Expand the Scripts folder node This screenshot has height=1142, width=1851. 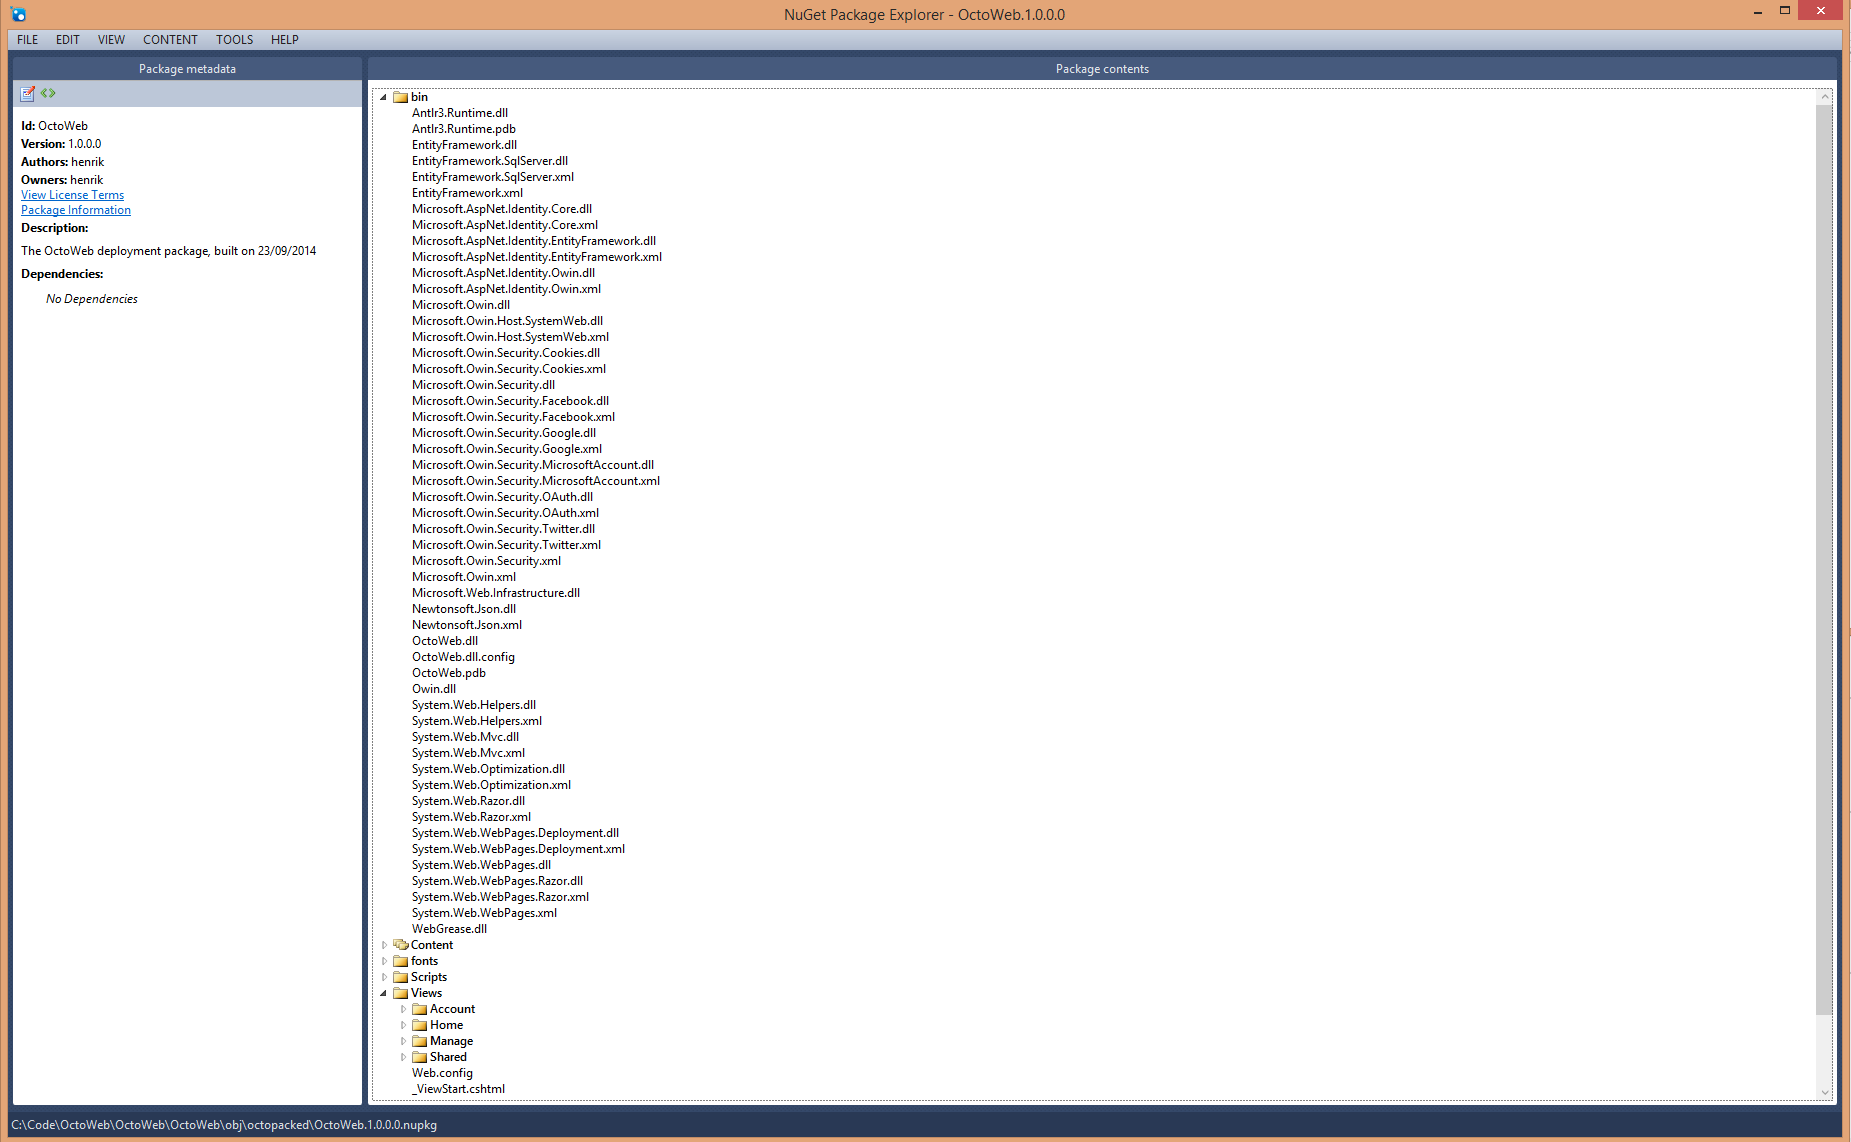tap(386, 976)
